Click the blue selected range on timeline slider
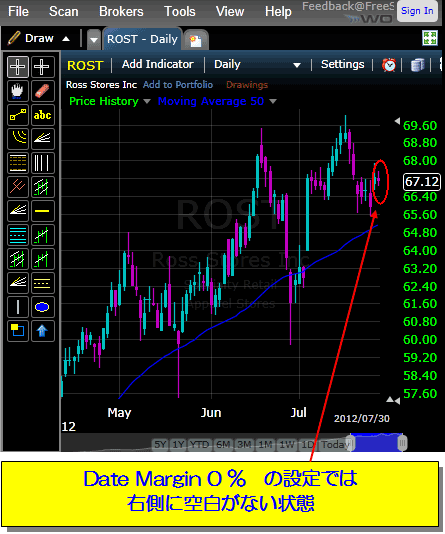 [376, 442]
